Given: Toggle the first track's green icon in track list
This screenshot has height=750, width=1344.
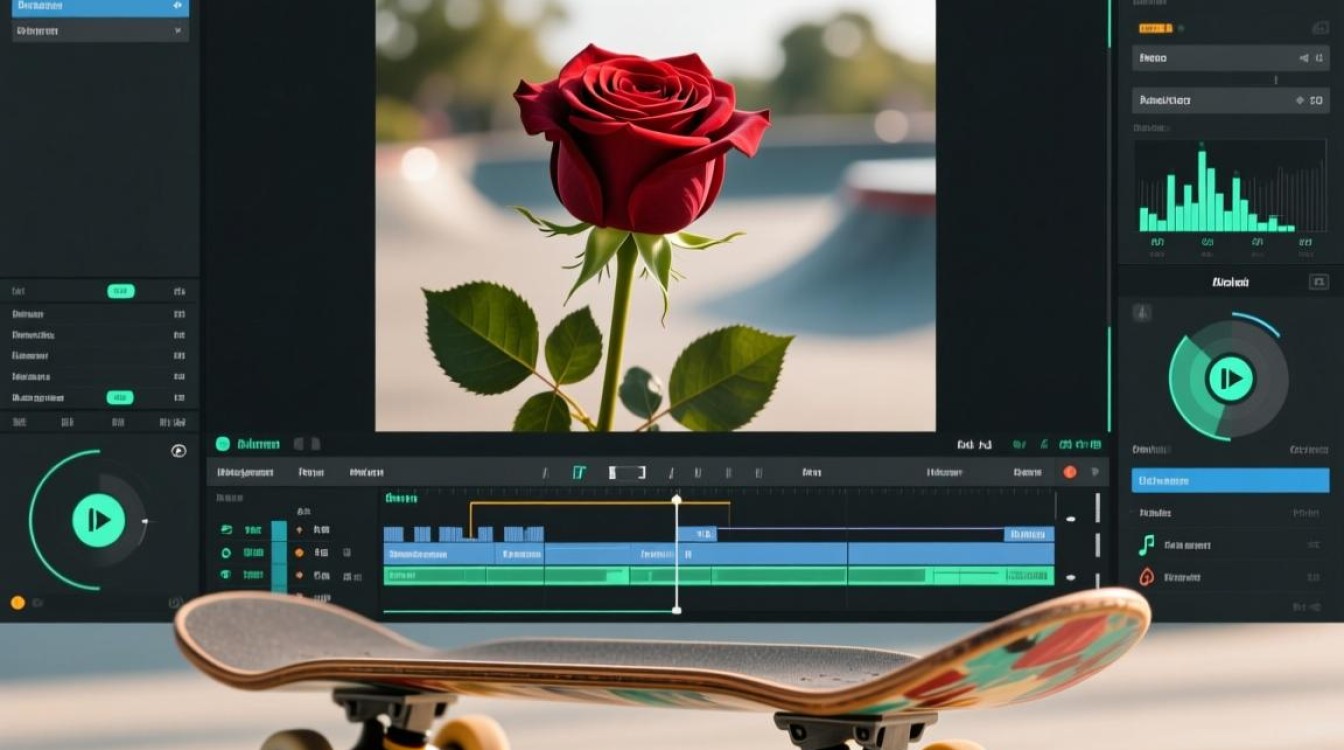Looking at the screenshot, I should (x=226, y=529).
